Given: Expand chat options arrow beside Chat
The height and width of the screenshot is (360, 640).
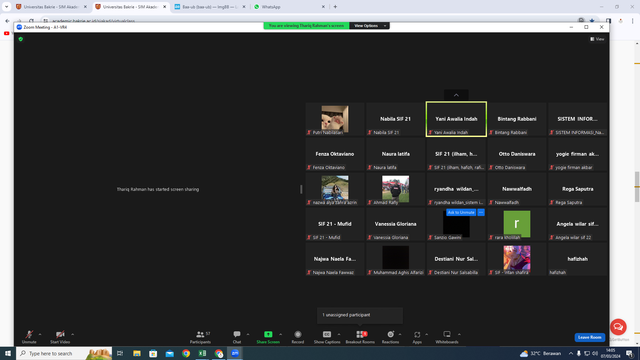Looking at the screenshot, I should 248,334.
